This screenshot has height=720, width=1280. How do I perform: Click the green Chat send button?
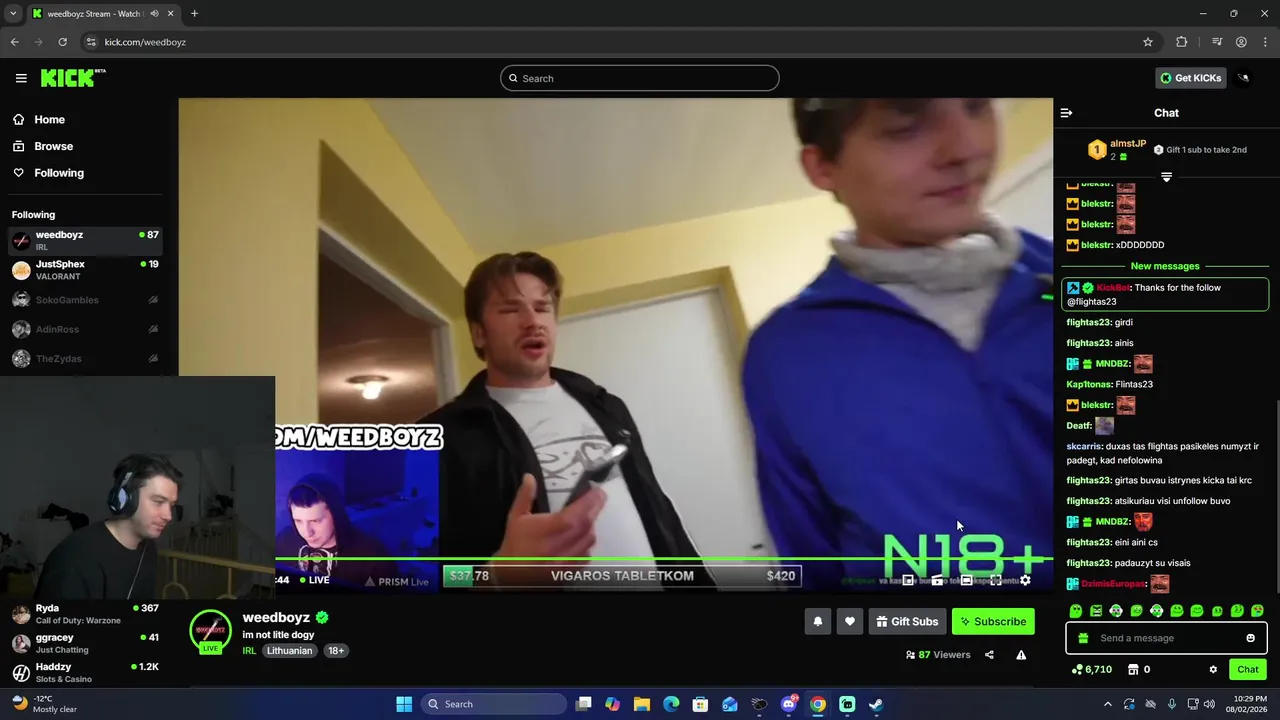pyautogui.click(x=1248, y=669)
